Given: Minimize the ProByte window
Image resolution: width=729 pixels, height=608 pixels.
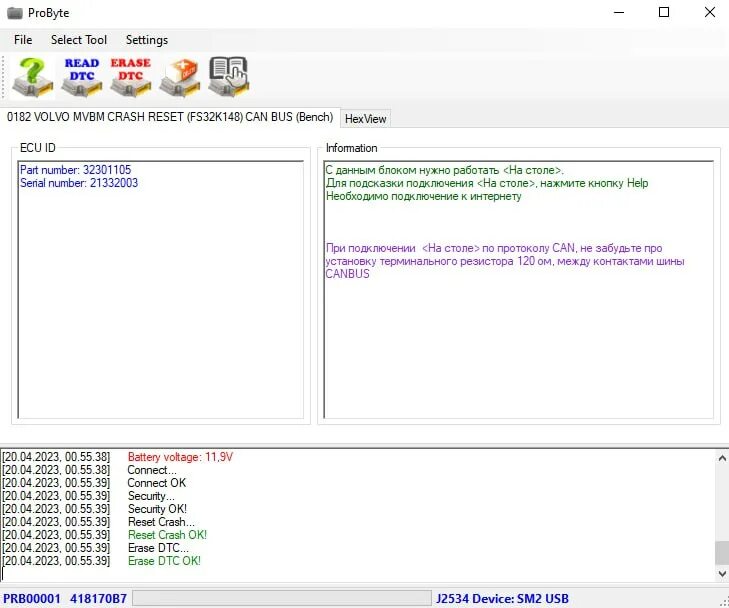Looking at the screenshot, I should click(619, 13).
